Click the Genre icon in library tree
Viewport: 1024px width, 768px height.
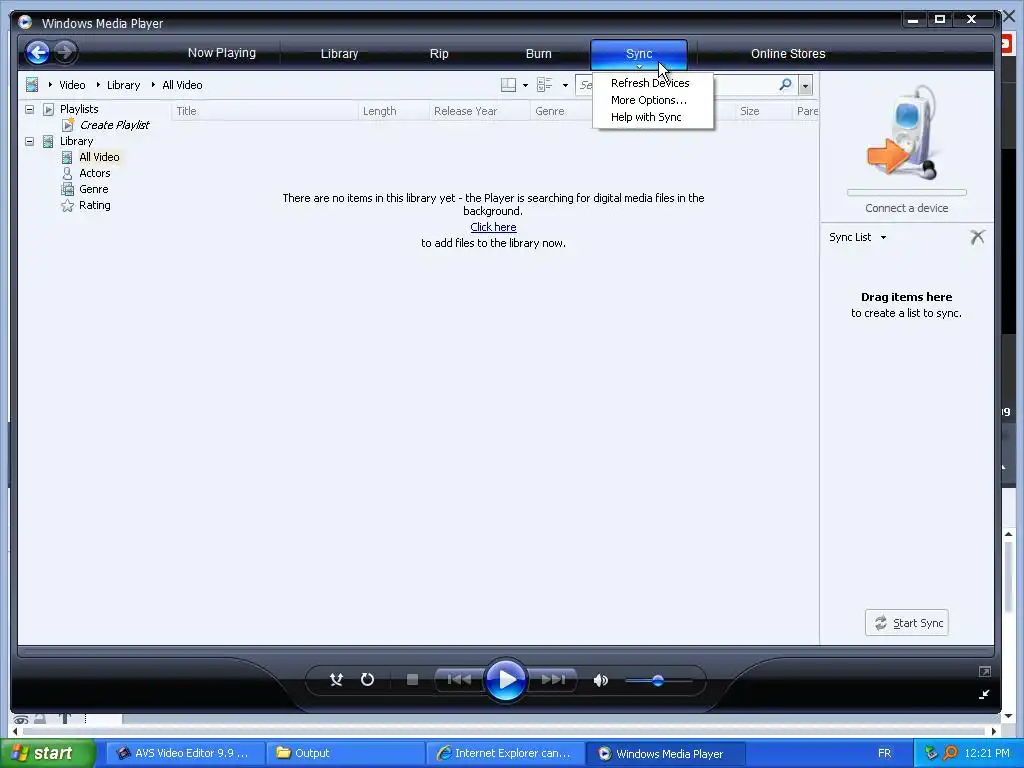[x=67, y=189]
